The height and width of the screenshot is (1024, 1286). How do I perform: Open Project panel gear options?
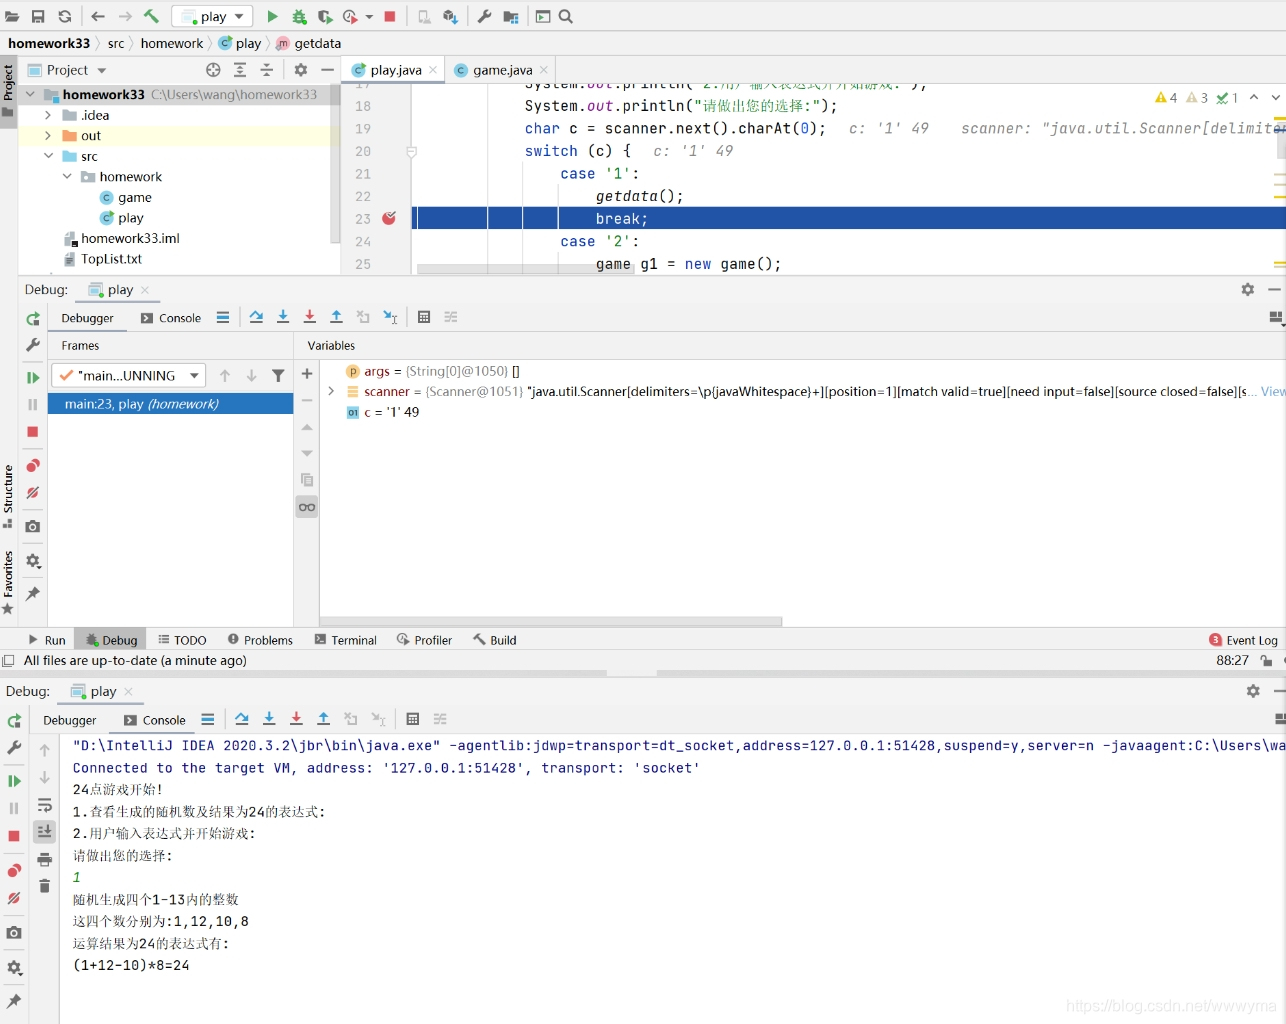[301, 70]
